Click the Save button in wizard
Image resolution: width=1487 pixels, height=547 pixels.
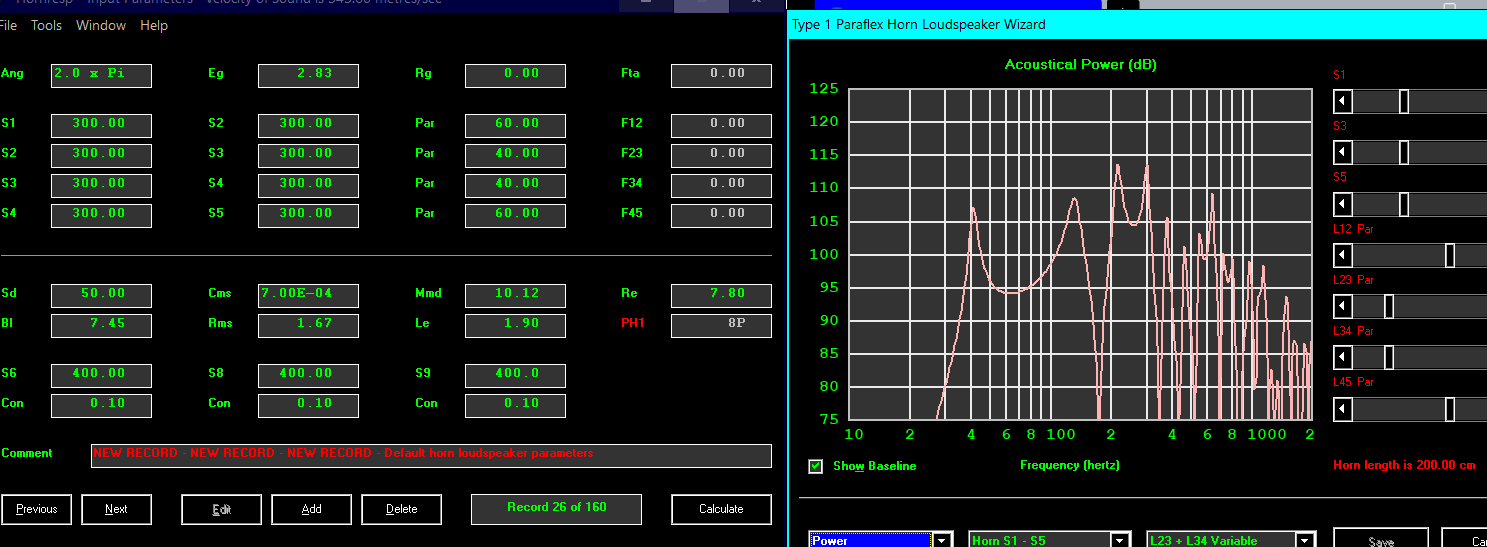tap(1380, 538)
